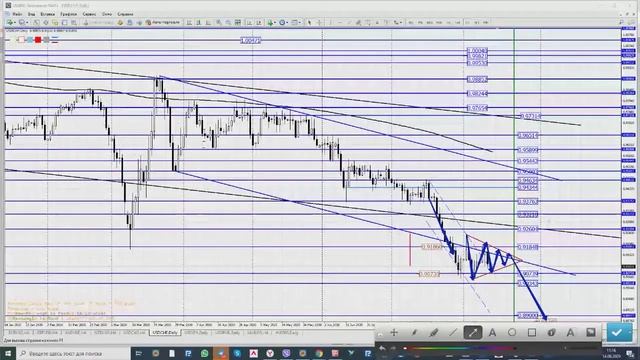
Task: Switch chart to line chart type
Action: click(x=208, y=22)
